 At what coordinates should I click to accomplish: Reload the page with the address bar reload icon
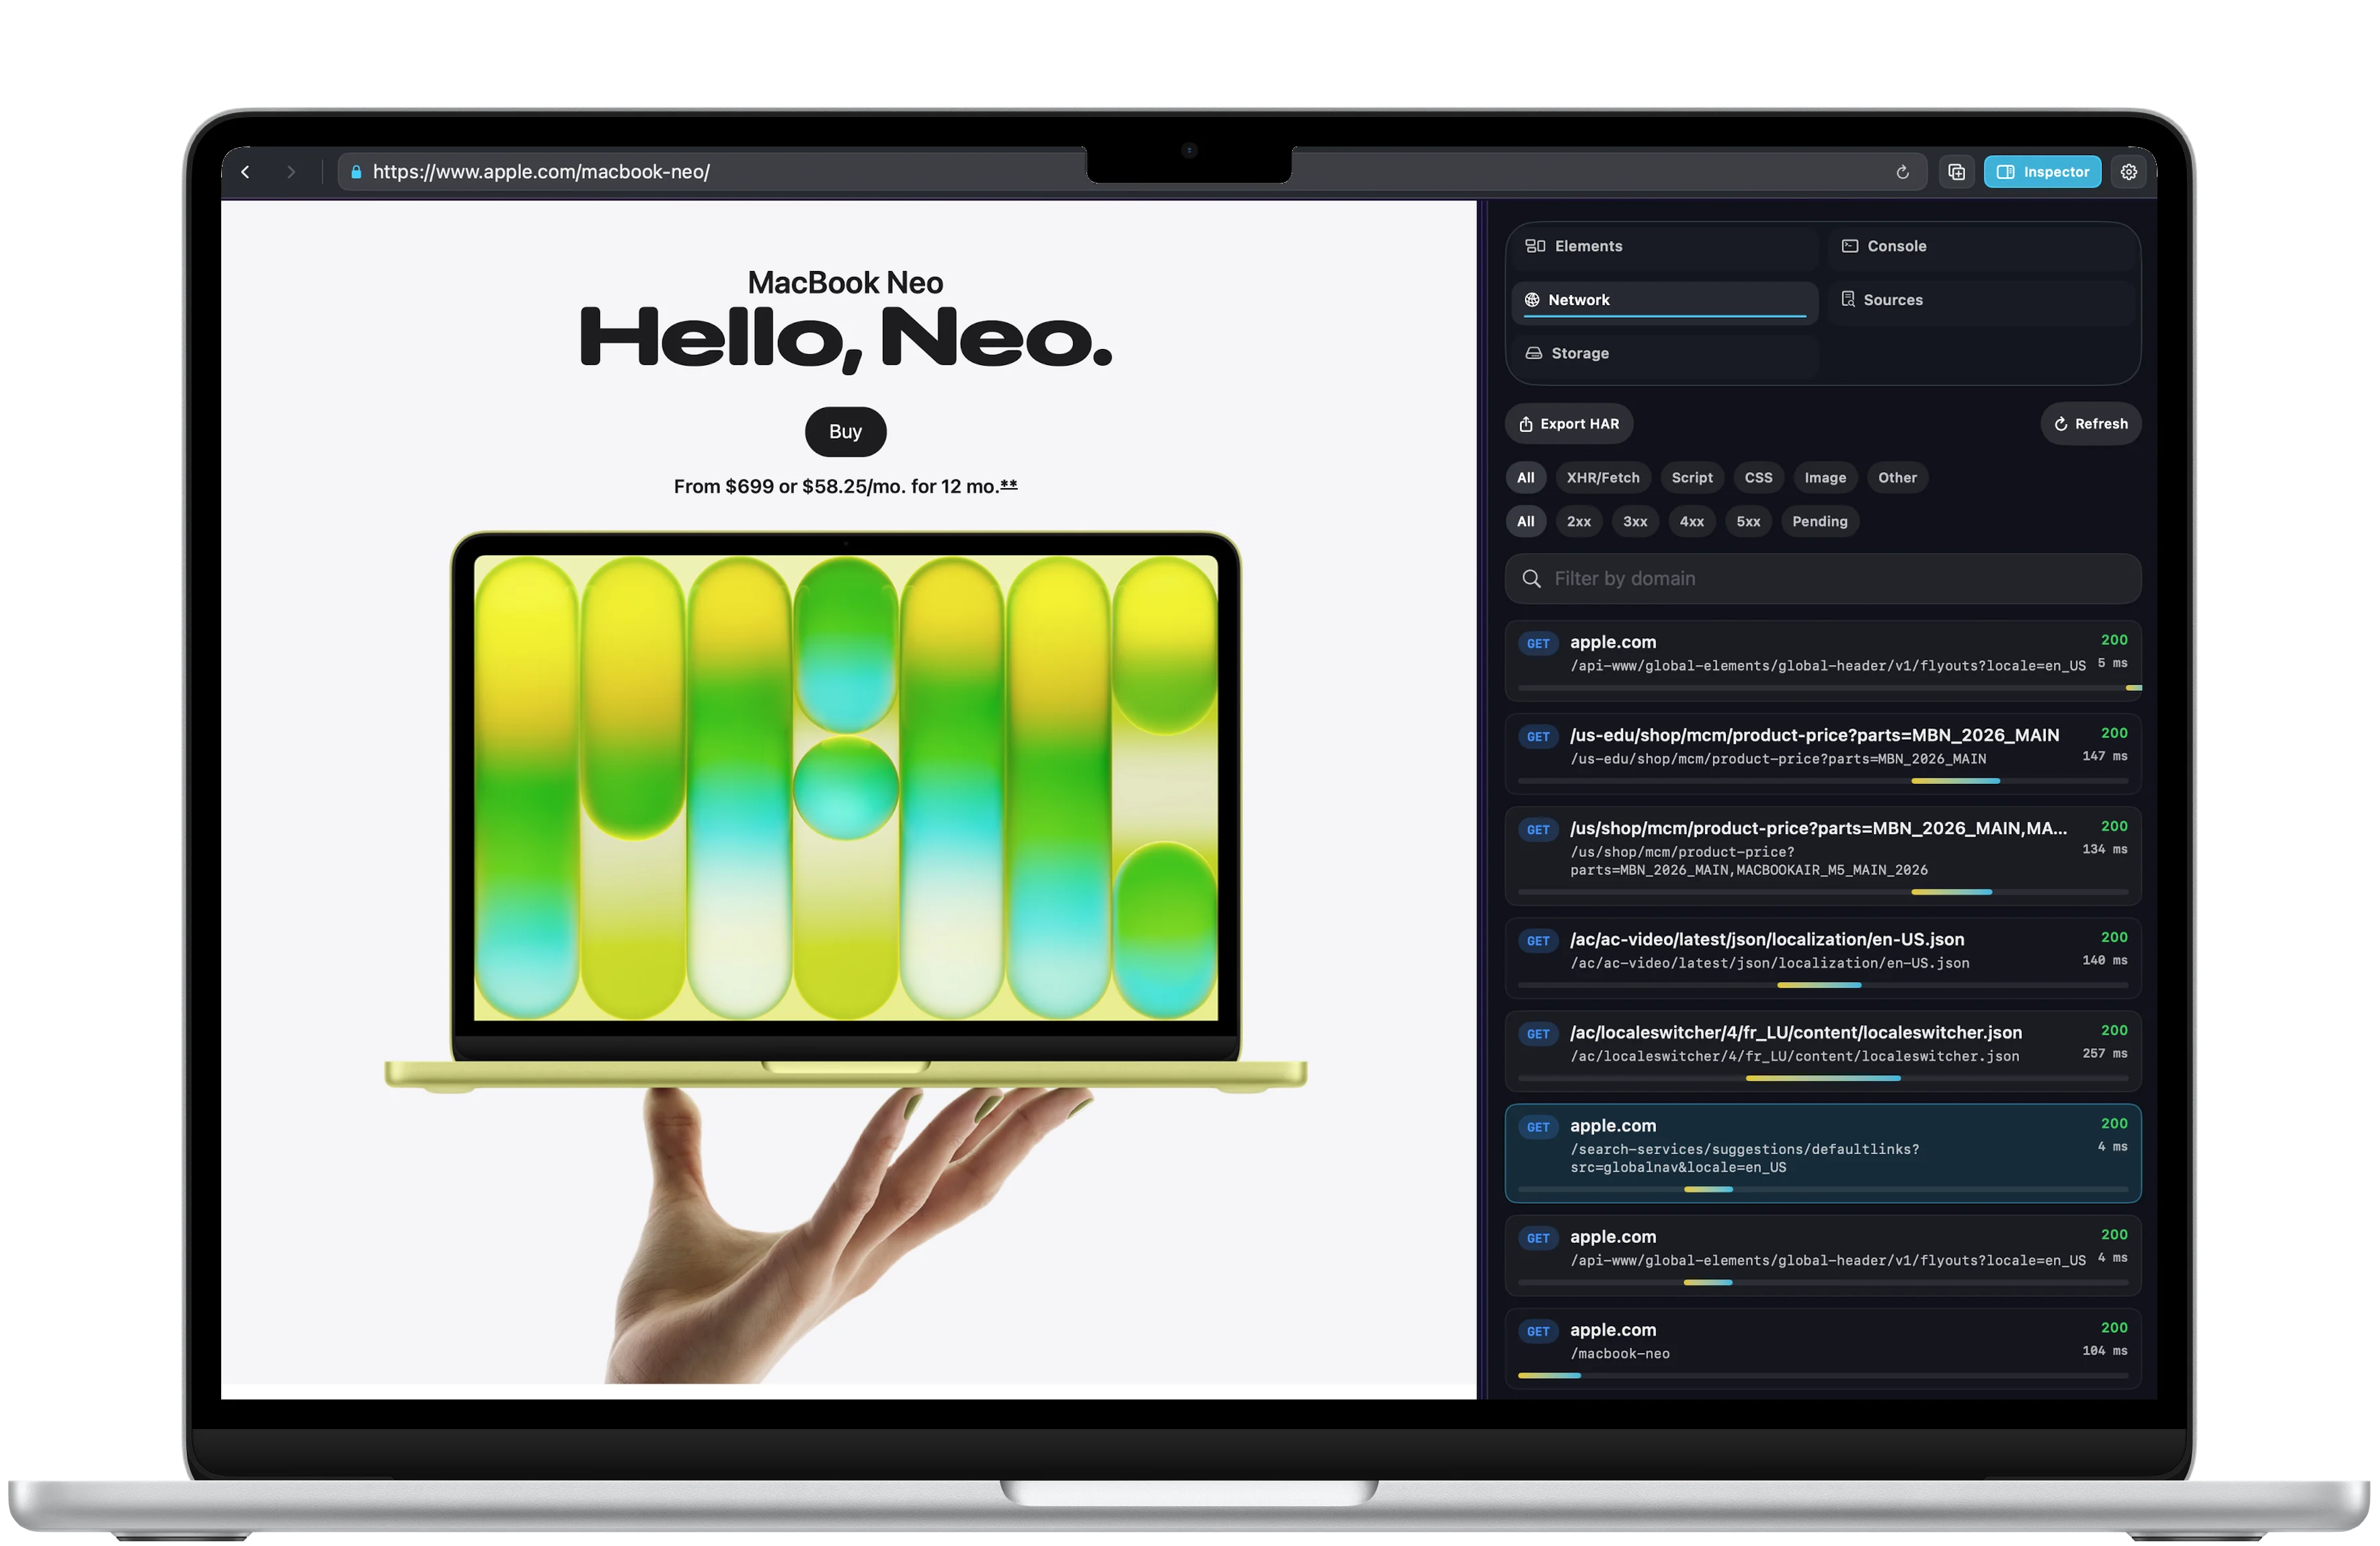tap(1902, 172)
